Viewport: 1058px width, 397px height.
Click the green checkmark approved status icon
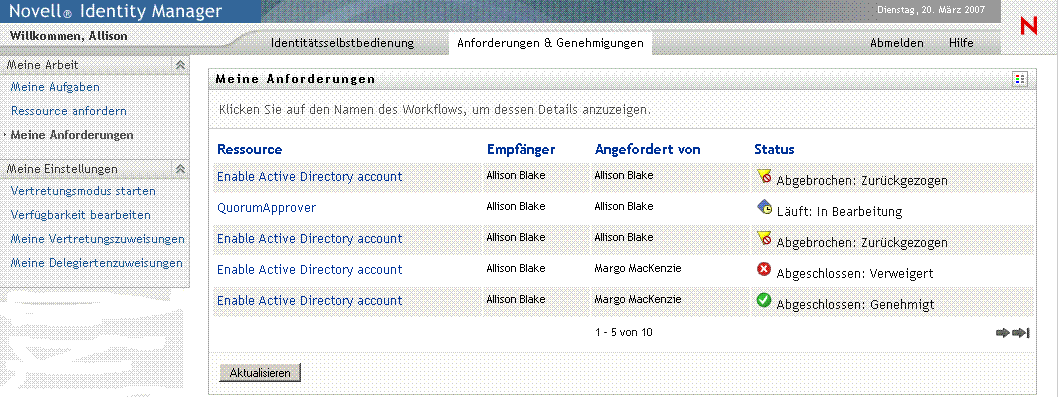764,300
